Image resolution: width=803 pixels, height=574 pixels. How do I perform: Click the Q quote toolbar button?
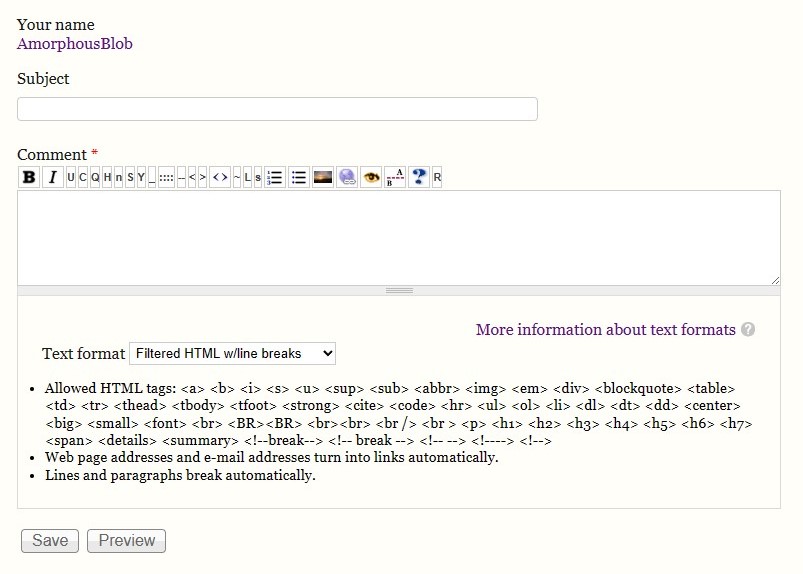click(95, 177)
